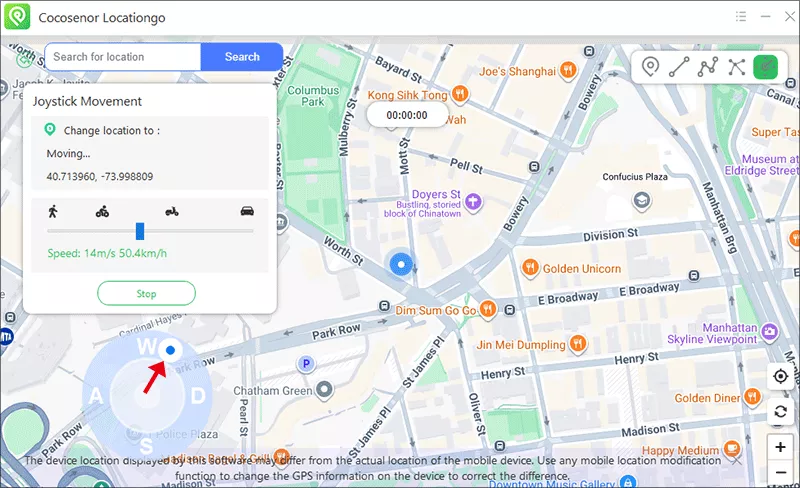Image resolution: width=800 pixels, height=488 pixels.
Task: Select the teleport location pin mode
Action: [x=651, y=67]
